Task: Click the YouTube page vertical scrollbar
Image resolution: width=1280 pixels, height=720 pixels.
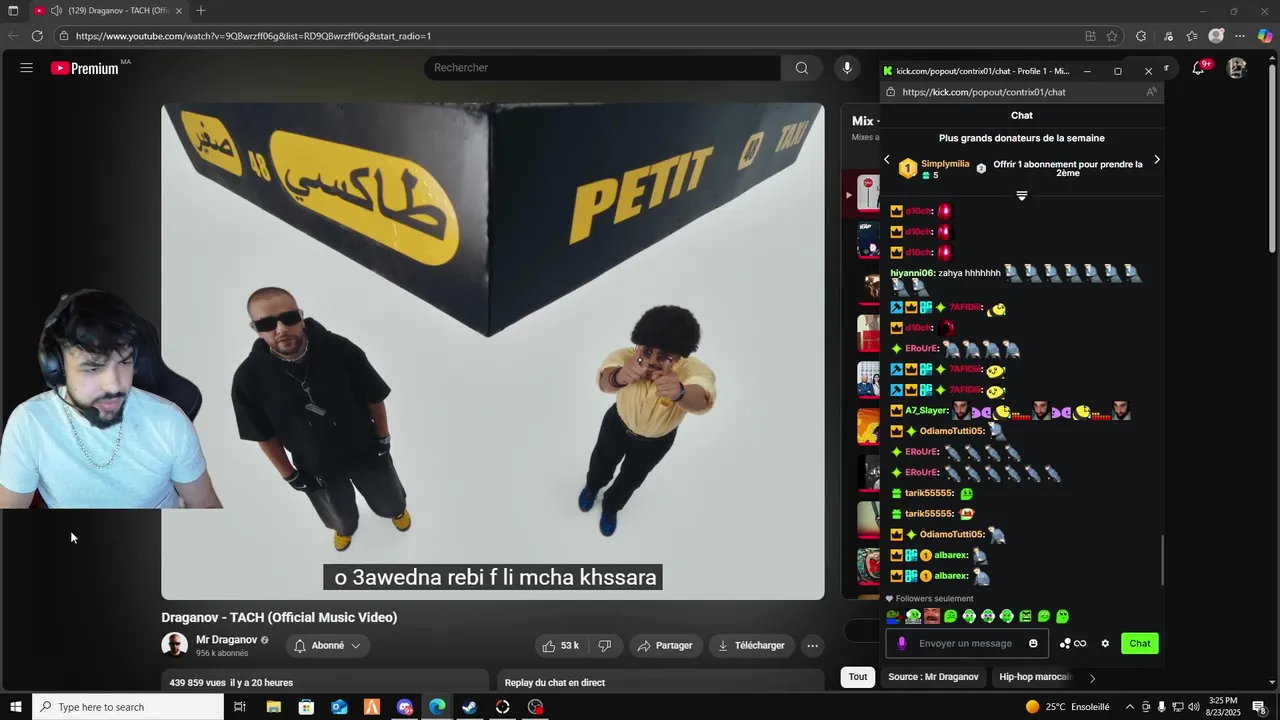Action: 1272,160
